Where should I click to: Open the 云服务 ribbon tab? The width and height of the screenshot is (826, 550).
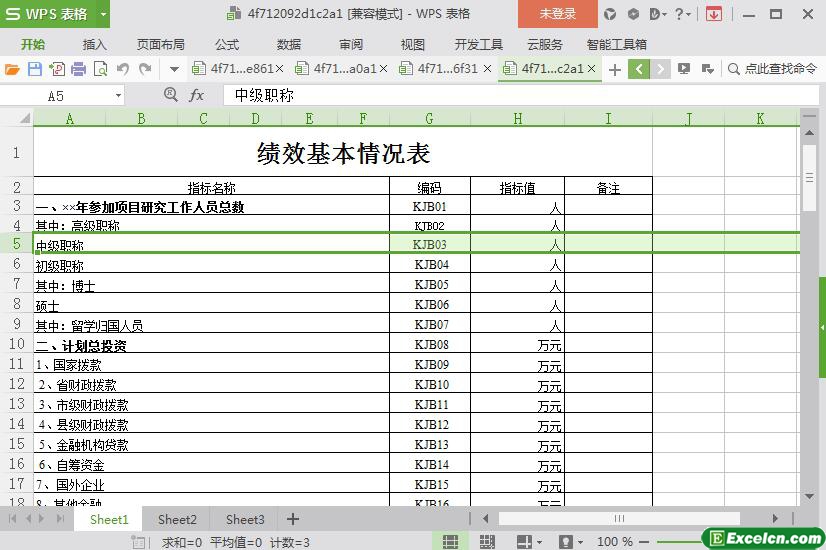545,45
